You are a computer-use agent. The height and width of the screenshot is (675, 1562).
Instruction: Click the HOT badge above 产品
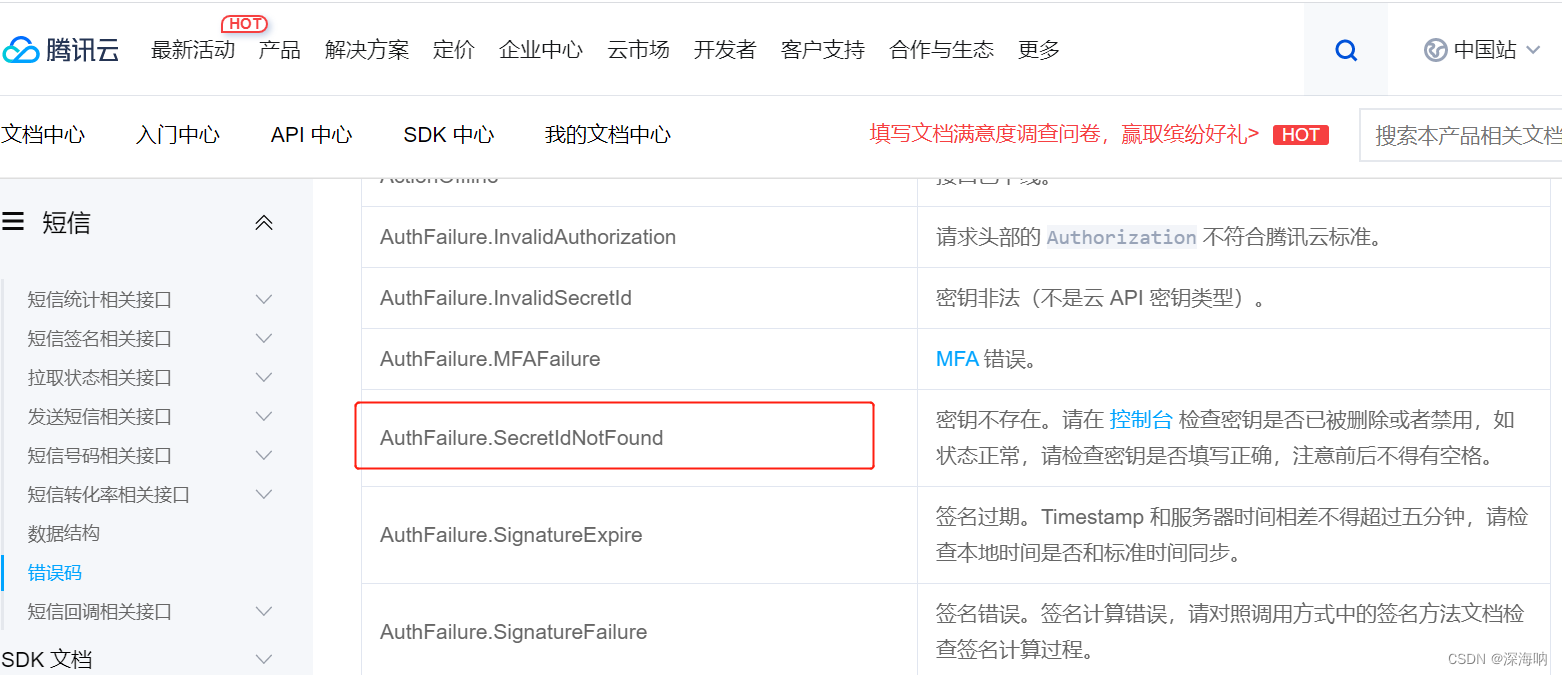(244, 23)
